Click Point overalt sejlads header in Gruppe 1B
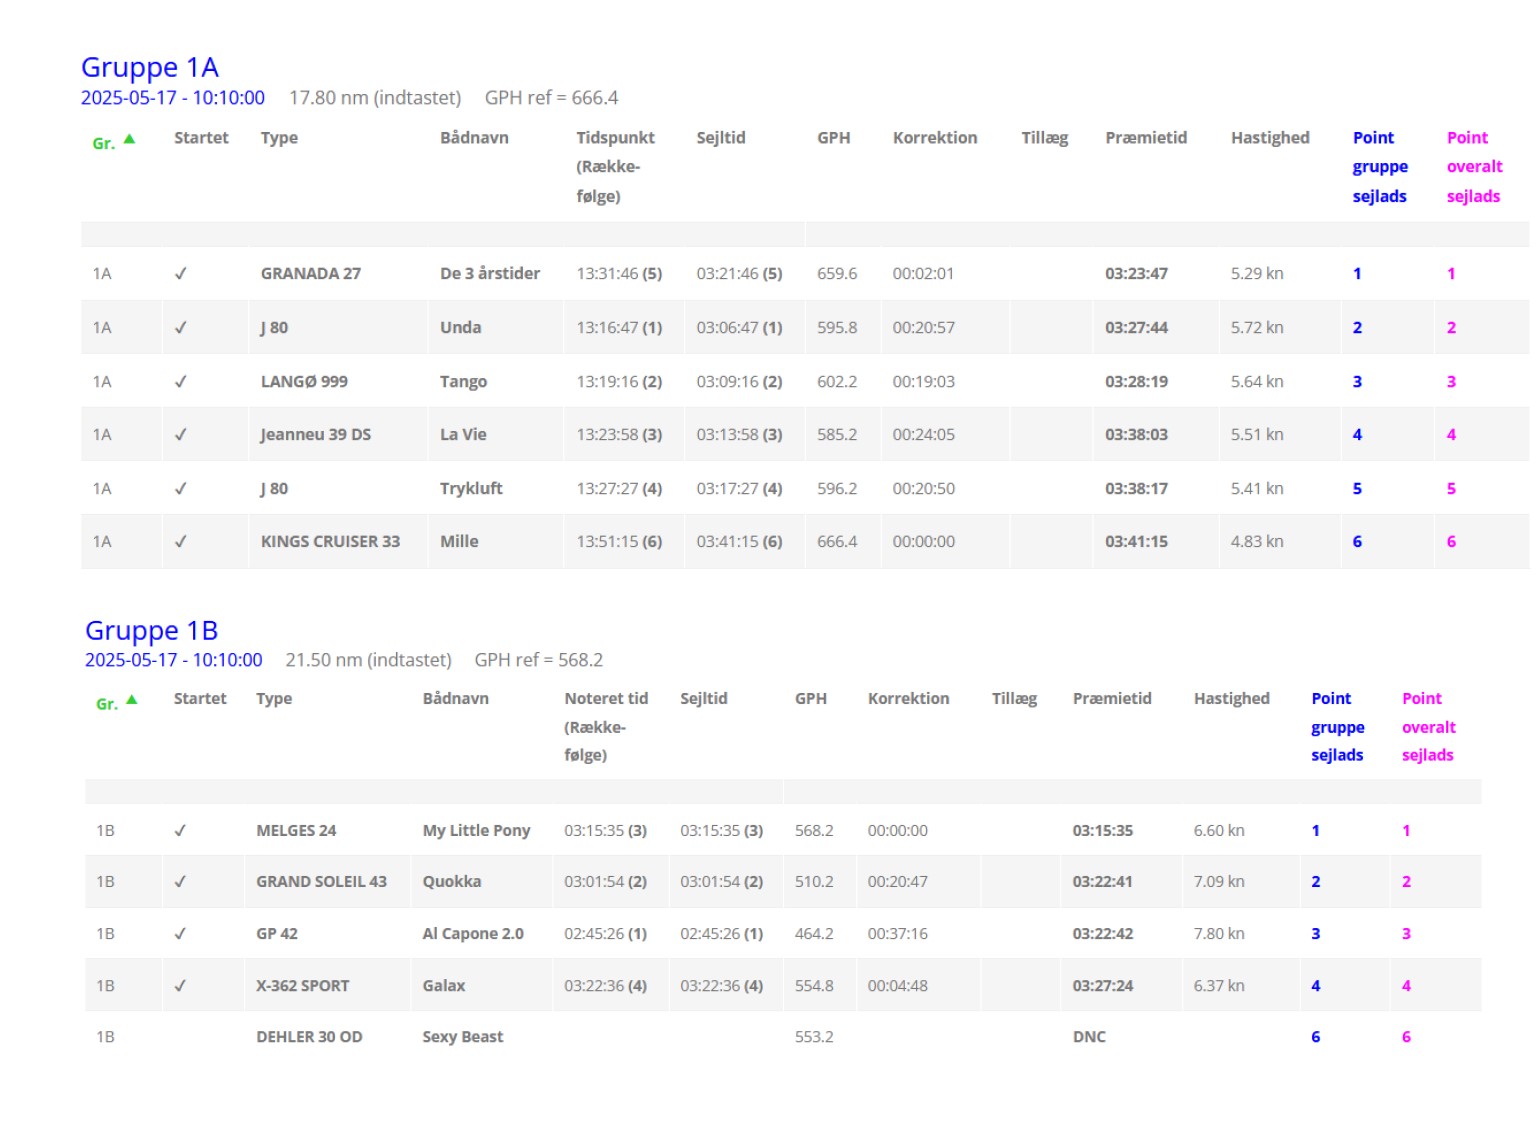Image resolution: width=1538 pixels, height=1144 pixels. click(1428, 727)
